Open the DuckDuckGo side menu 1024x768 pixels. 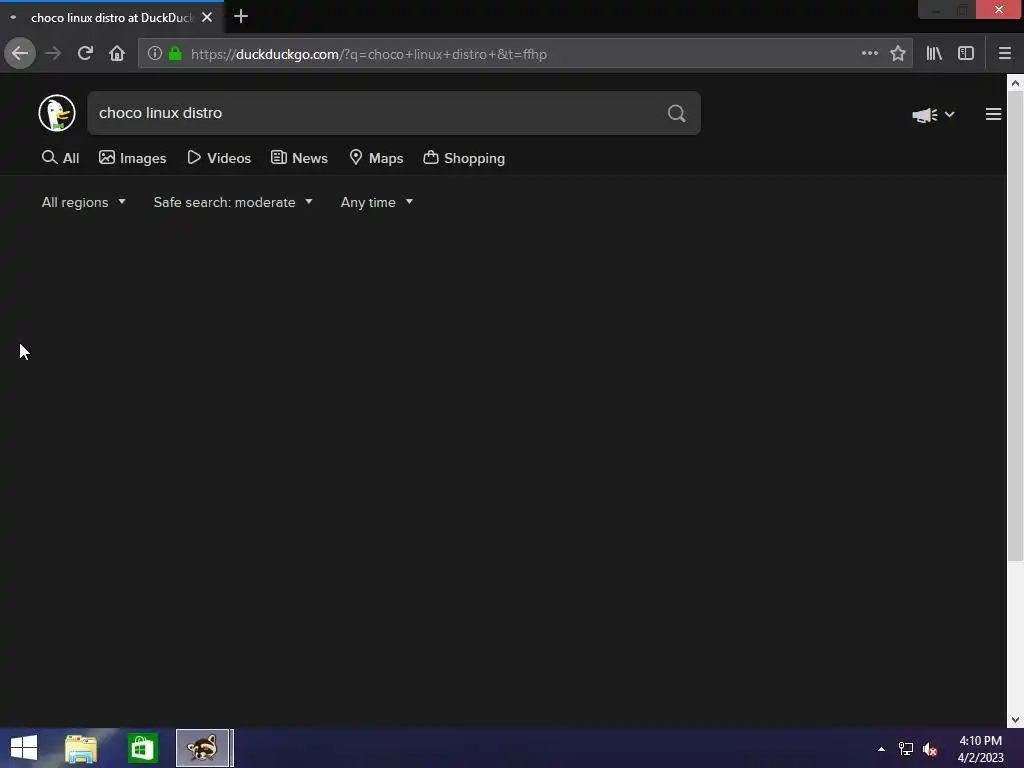point(993,114)
